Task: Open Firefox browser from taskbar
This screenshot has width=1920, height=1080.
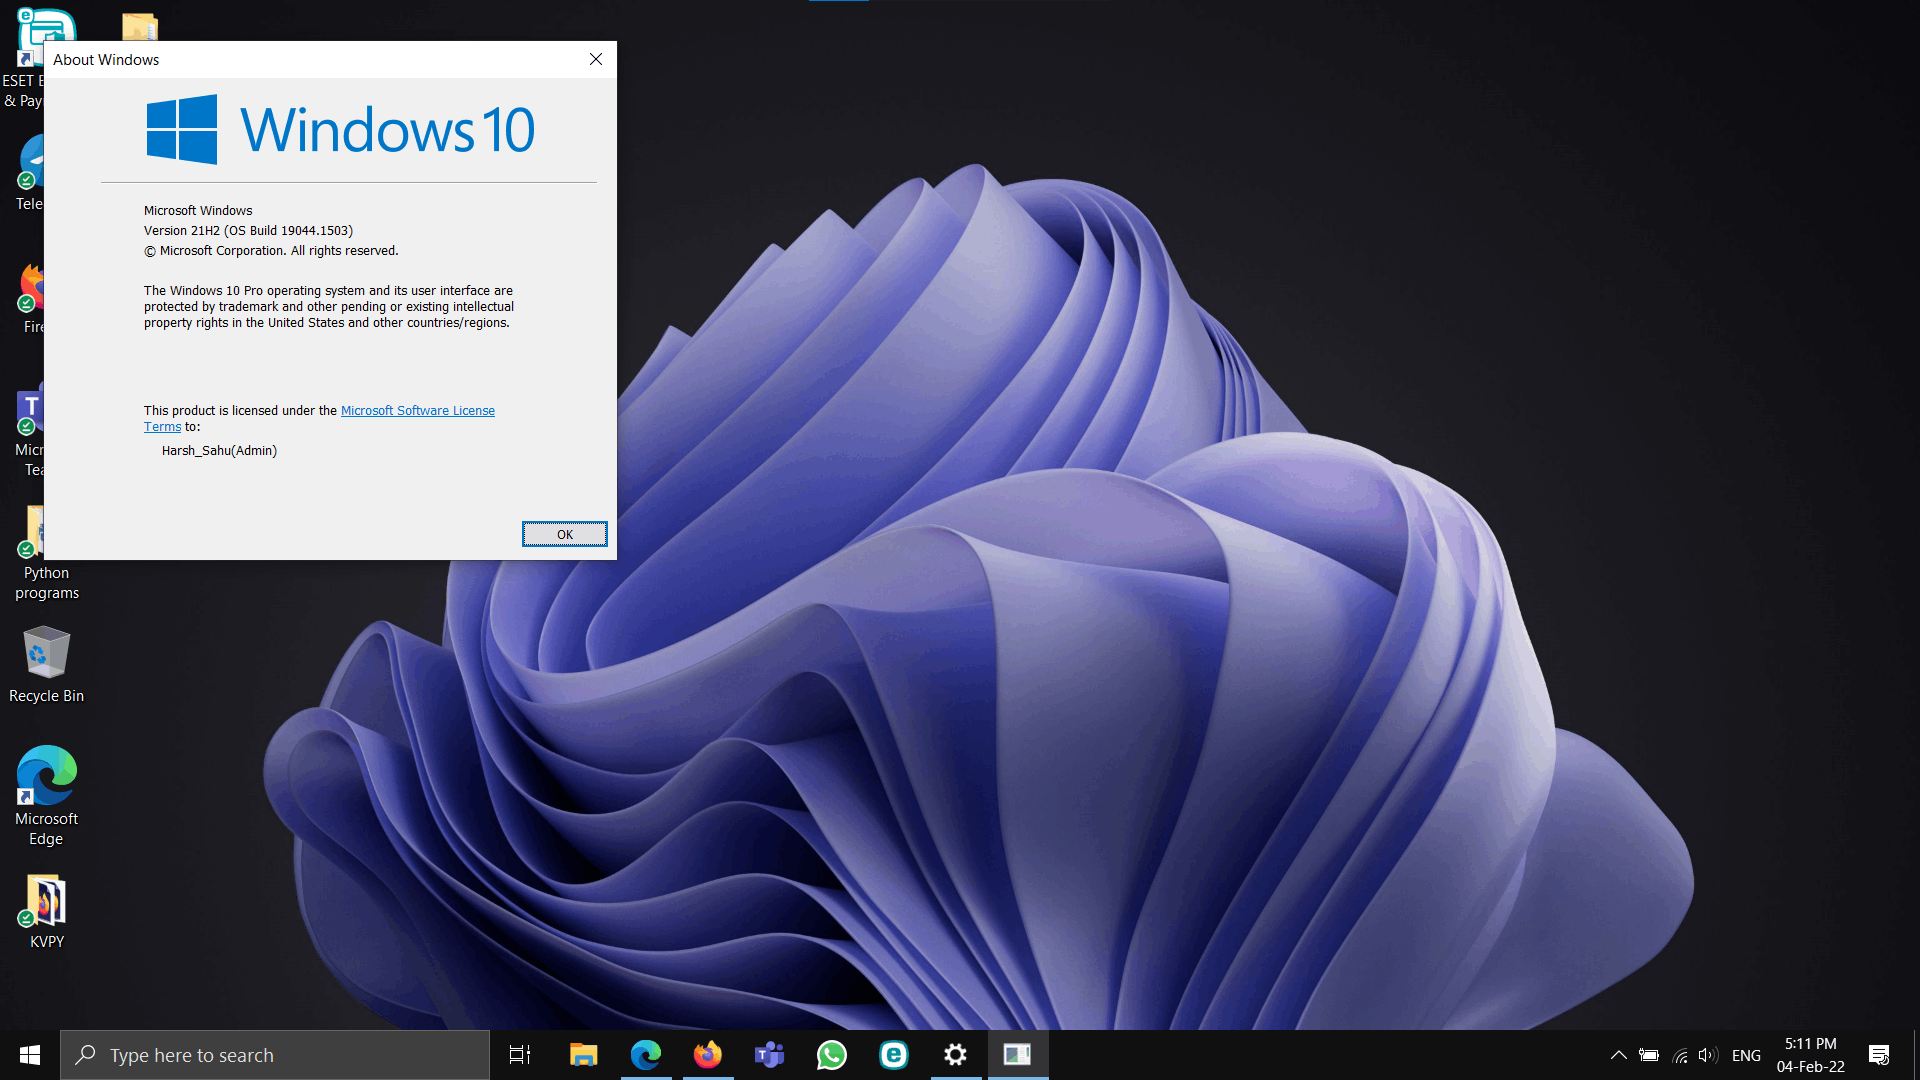Action: click(707, 1054)
